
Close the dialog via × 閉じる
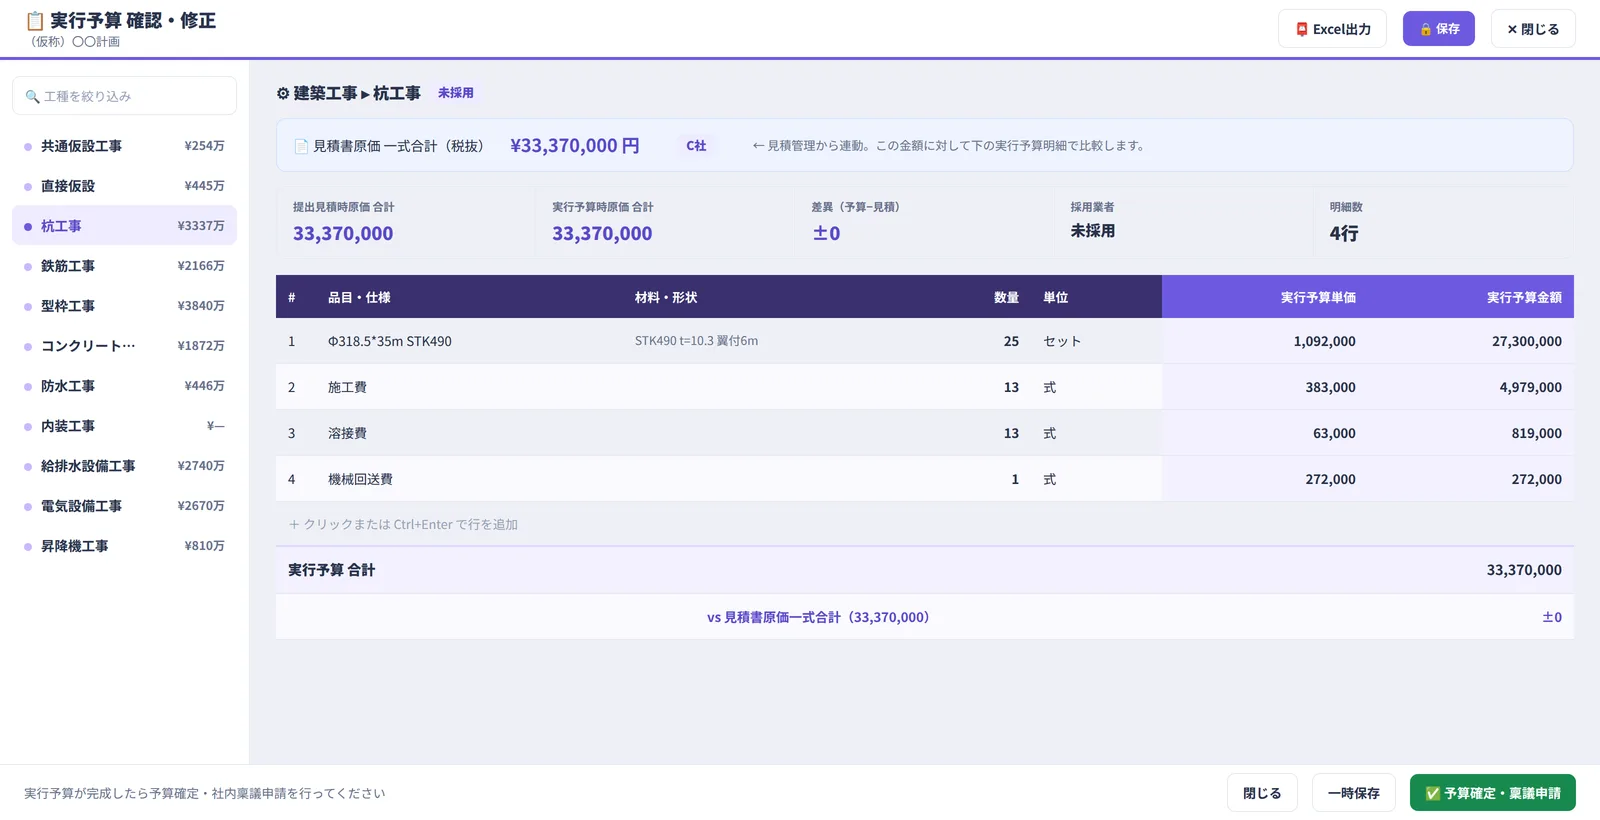pyautogui.click(x=1533, y=29)
